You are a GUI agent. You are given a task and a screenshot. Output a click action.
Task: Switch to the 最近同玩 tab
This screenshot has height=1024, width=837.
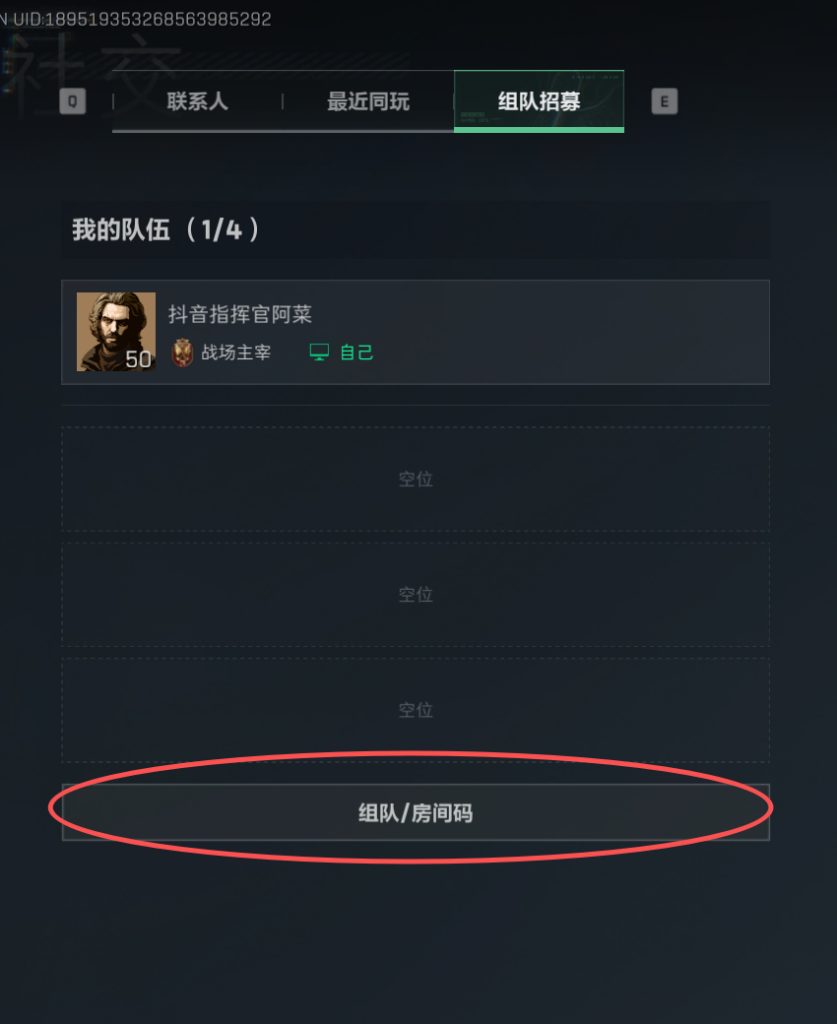(368, 101)
